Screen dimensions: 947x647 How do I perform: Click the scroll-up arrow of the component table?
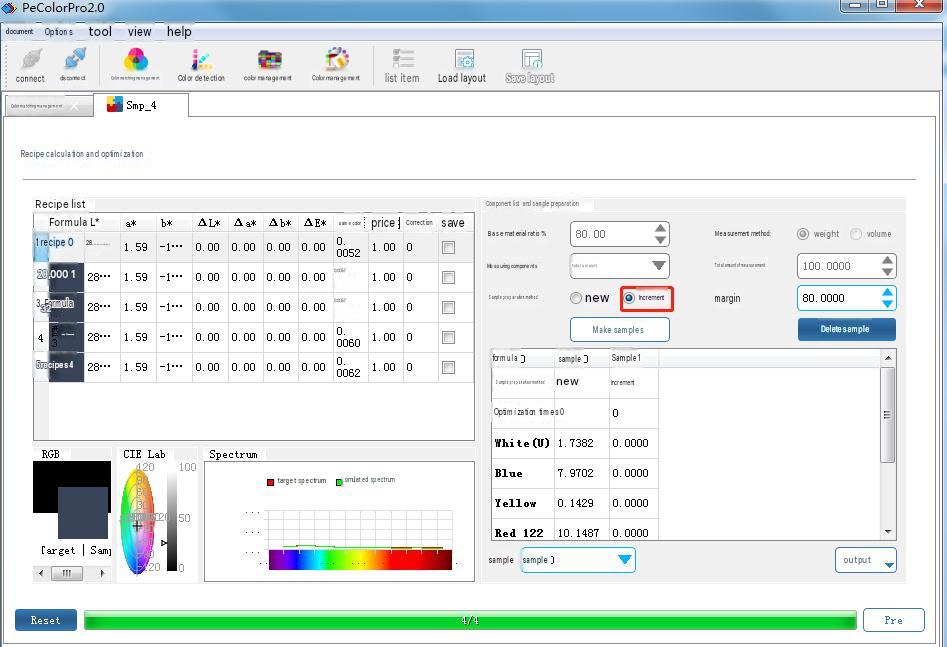click(x=887, y=358)
